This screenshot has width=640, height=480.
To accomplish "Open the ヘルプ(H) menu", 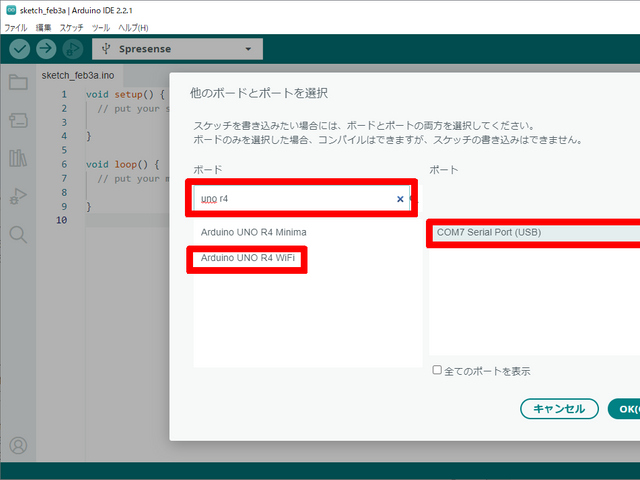I will coord(133,28).
